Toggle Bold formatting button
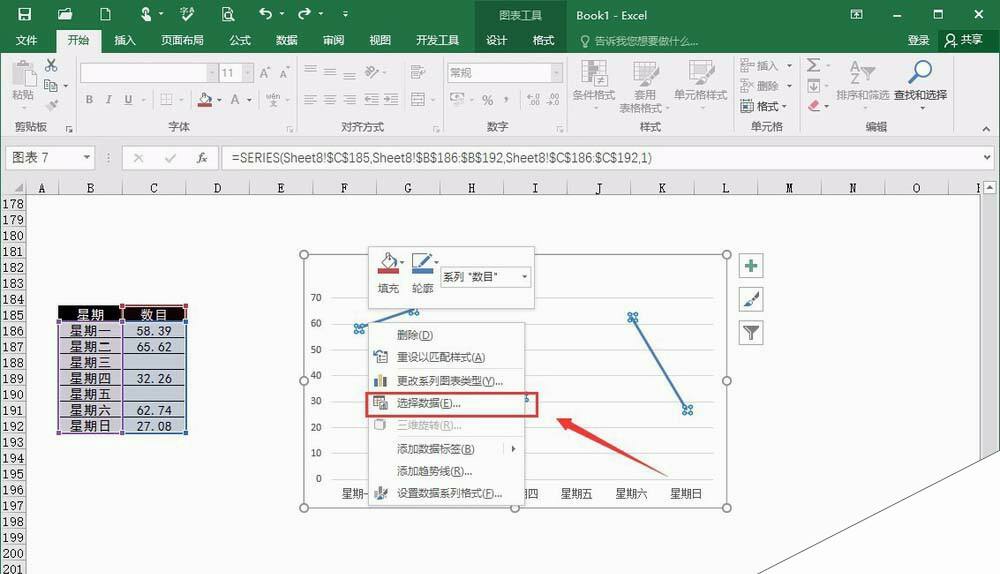The width and height of the screenshot is (1000, 574). (89, 99)
